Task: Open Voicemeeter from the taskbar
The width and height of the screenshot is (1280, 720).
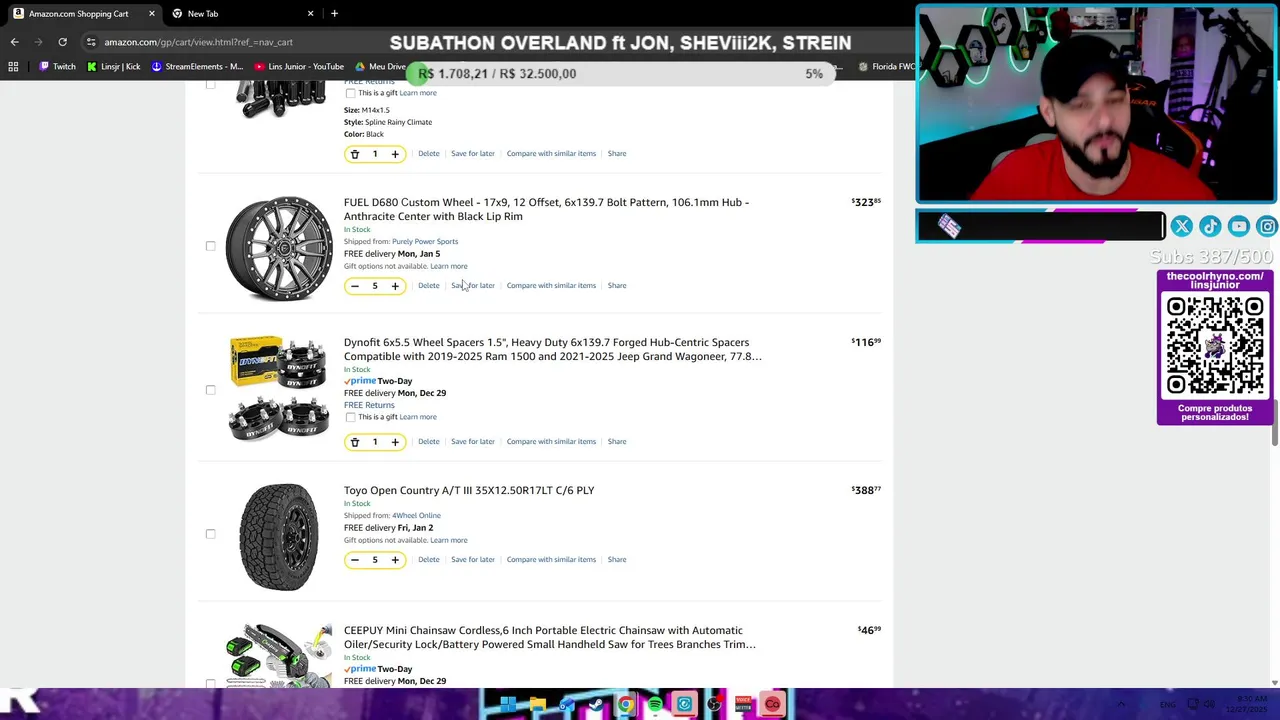Action: [743, 704]
